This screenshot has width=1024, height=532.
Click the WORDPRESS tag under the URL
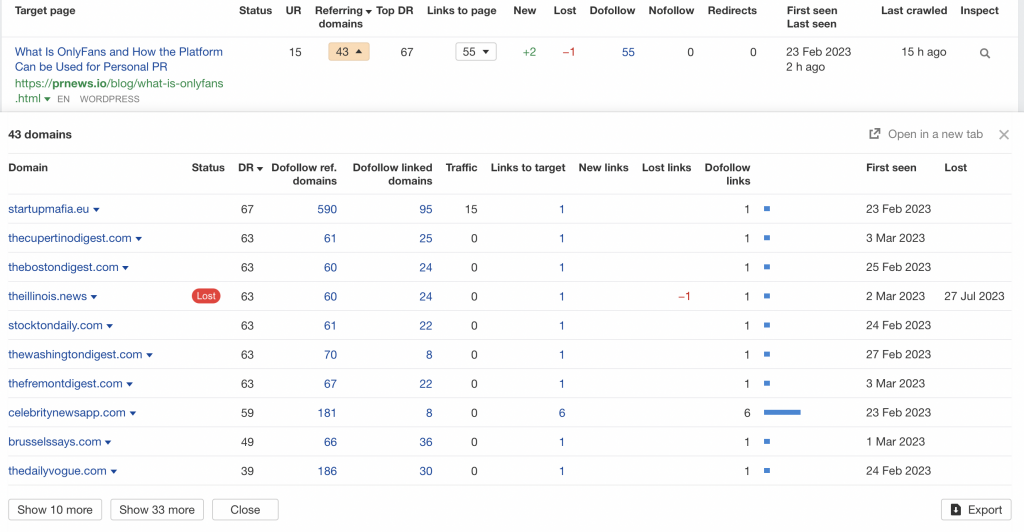(x=110, y=99)
